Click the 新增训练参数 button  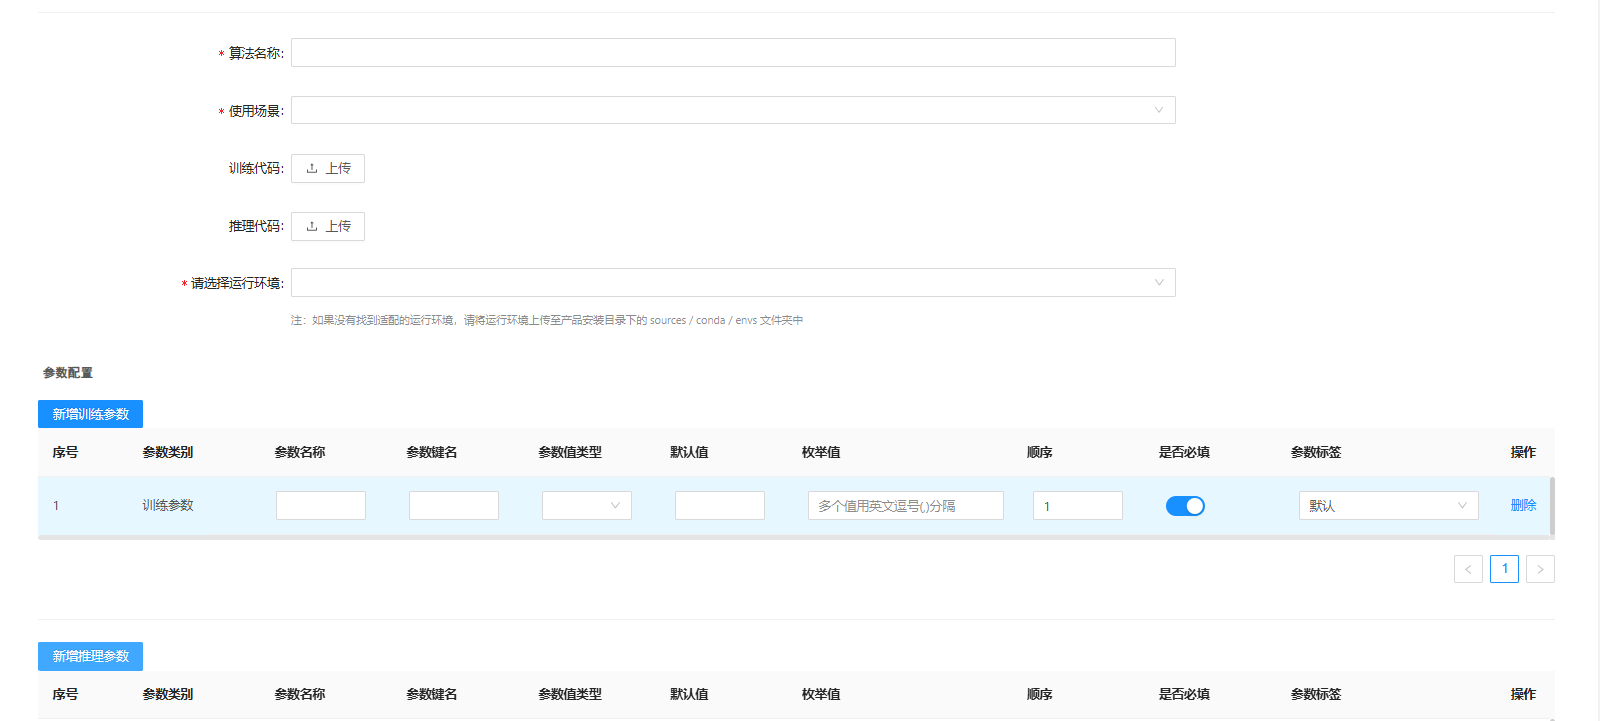(x=90, y=414)
